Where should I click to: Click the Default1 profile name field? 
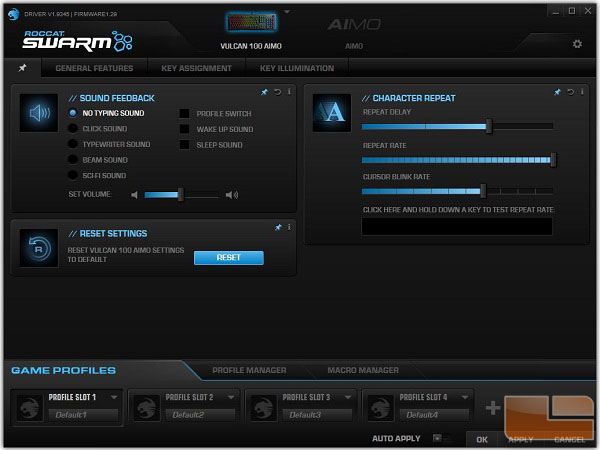[x=83, y=415]
